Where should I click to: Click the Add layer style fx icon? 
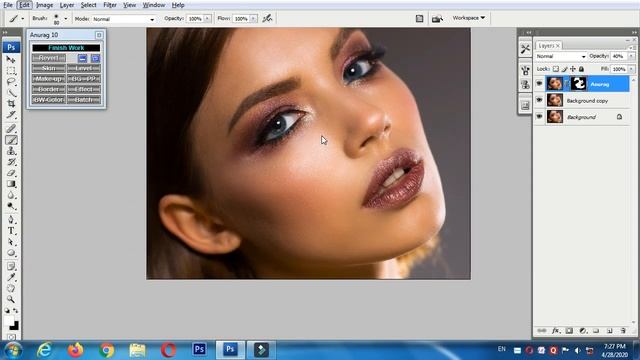pyautogui.click(x=556, y=331)
